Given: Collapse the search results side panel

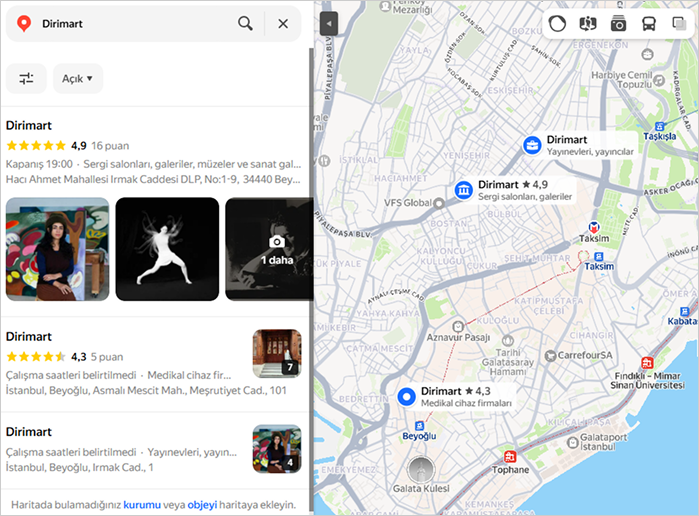Looking at the screenshot, I should 329,24.
